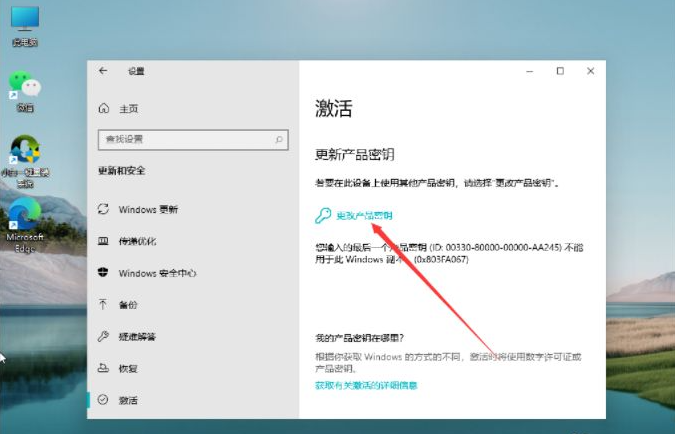Open the 获取有关激活的详细信息 link
The height and width of the screenshot is (434, 675).
(366, 385)
